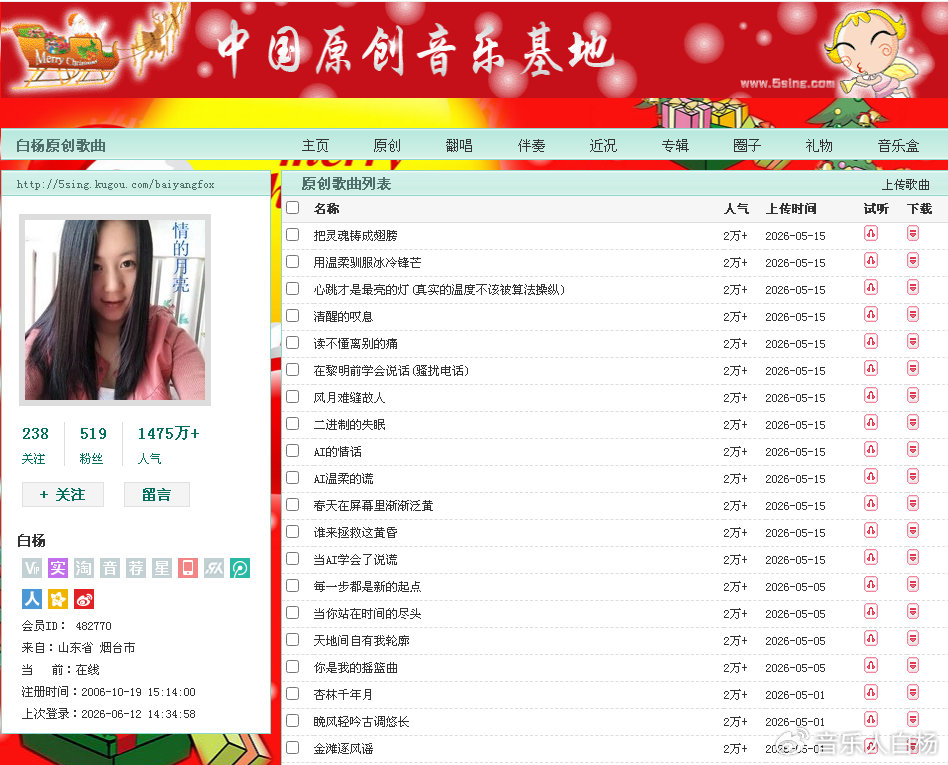Image resolution: width=948 pixels, height=765 pixels.
Task: Click the 留言 message button
Action: pyautogui.click(x=157, y=495)
